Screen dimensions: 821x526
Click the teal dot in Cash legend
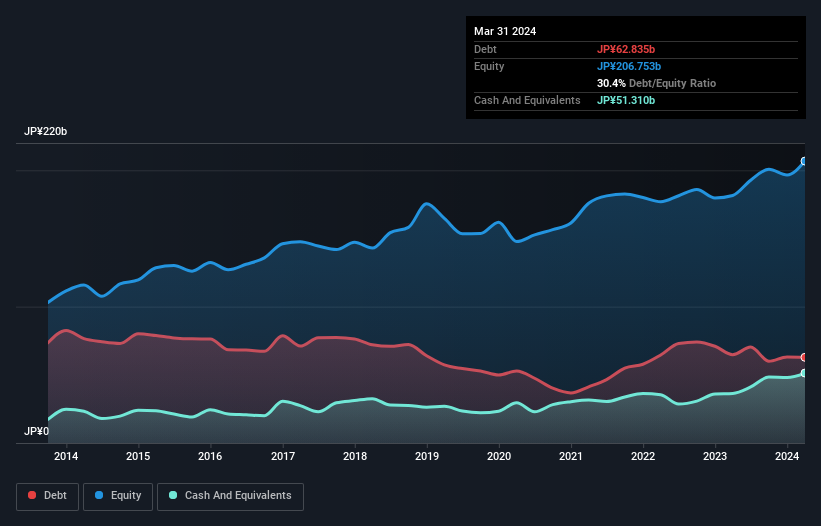174,495
